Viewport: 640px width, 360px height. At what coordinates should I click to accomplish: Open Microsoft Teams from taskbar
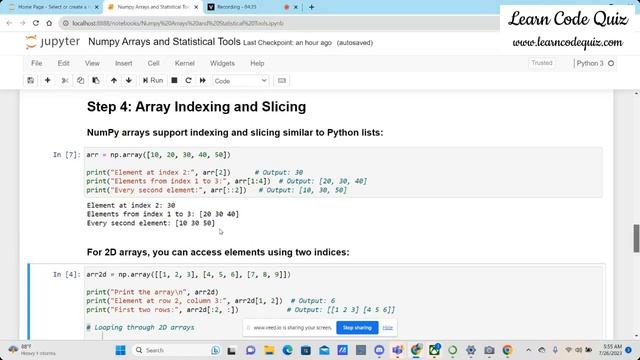click(398, 350)
